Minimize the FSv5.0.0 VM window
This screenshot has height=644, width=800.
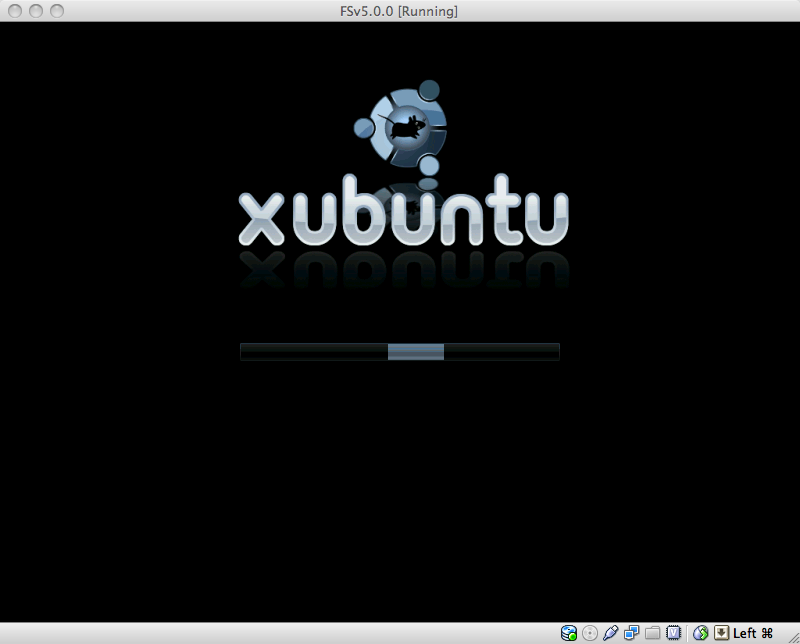tap(35, 11)
